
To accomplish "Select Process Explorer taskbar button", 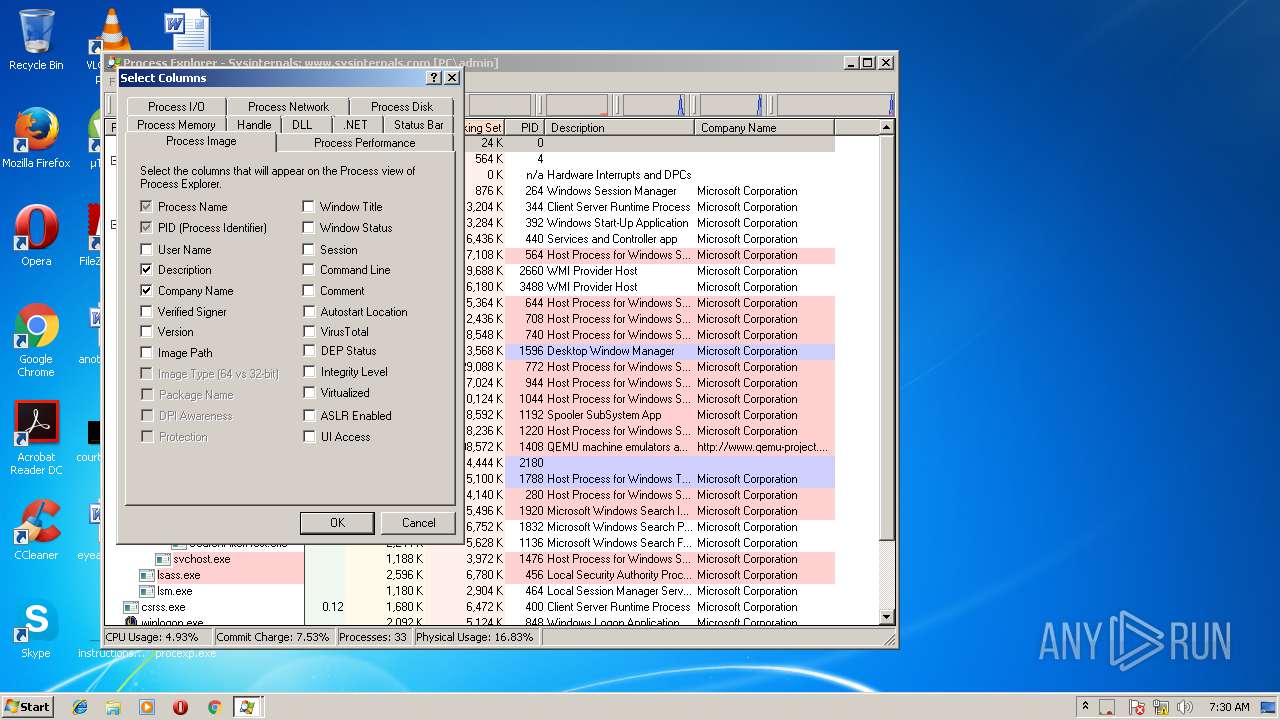I will 246,707.
